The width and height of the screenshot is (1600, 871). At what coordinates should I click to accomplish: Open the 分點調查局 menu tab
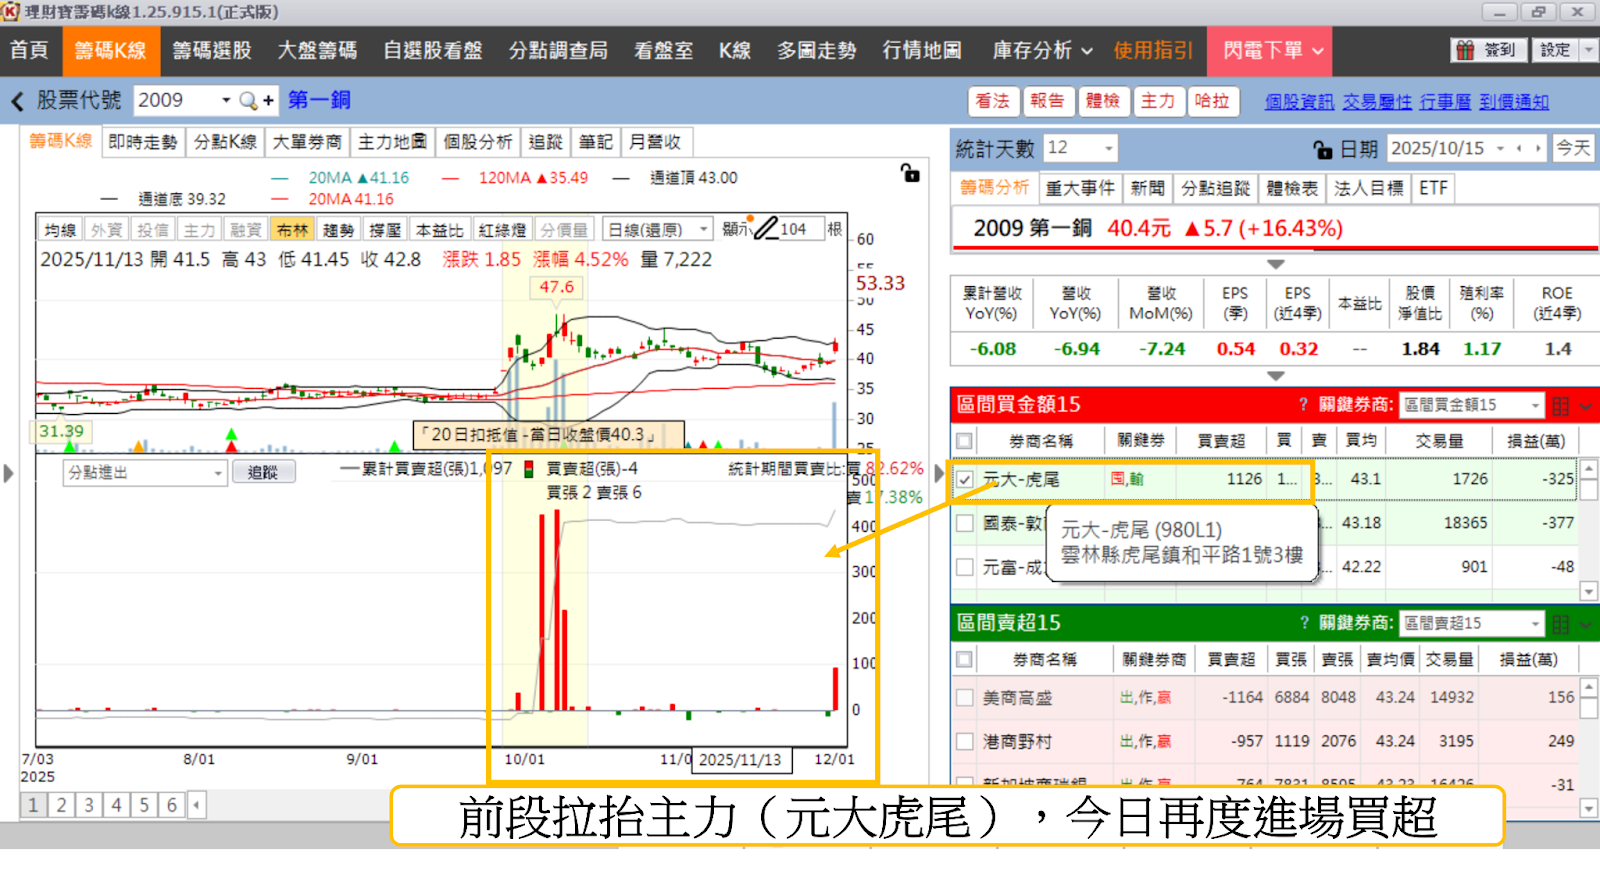point(558,50)
